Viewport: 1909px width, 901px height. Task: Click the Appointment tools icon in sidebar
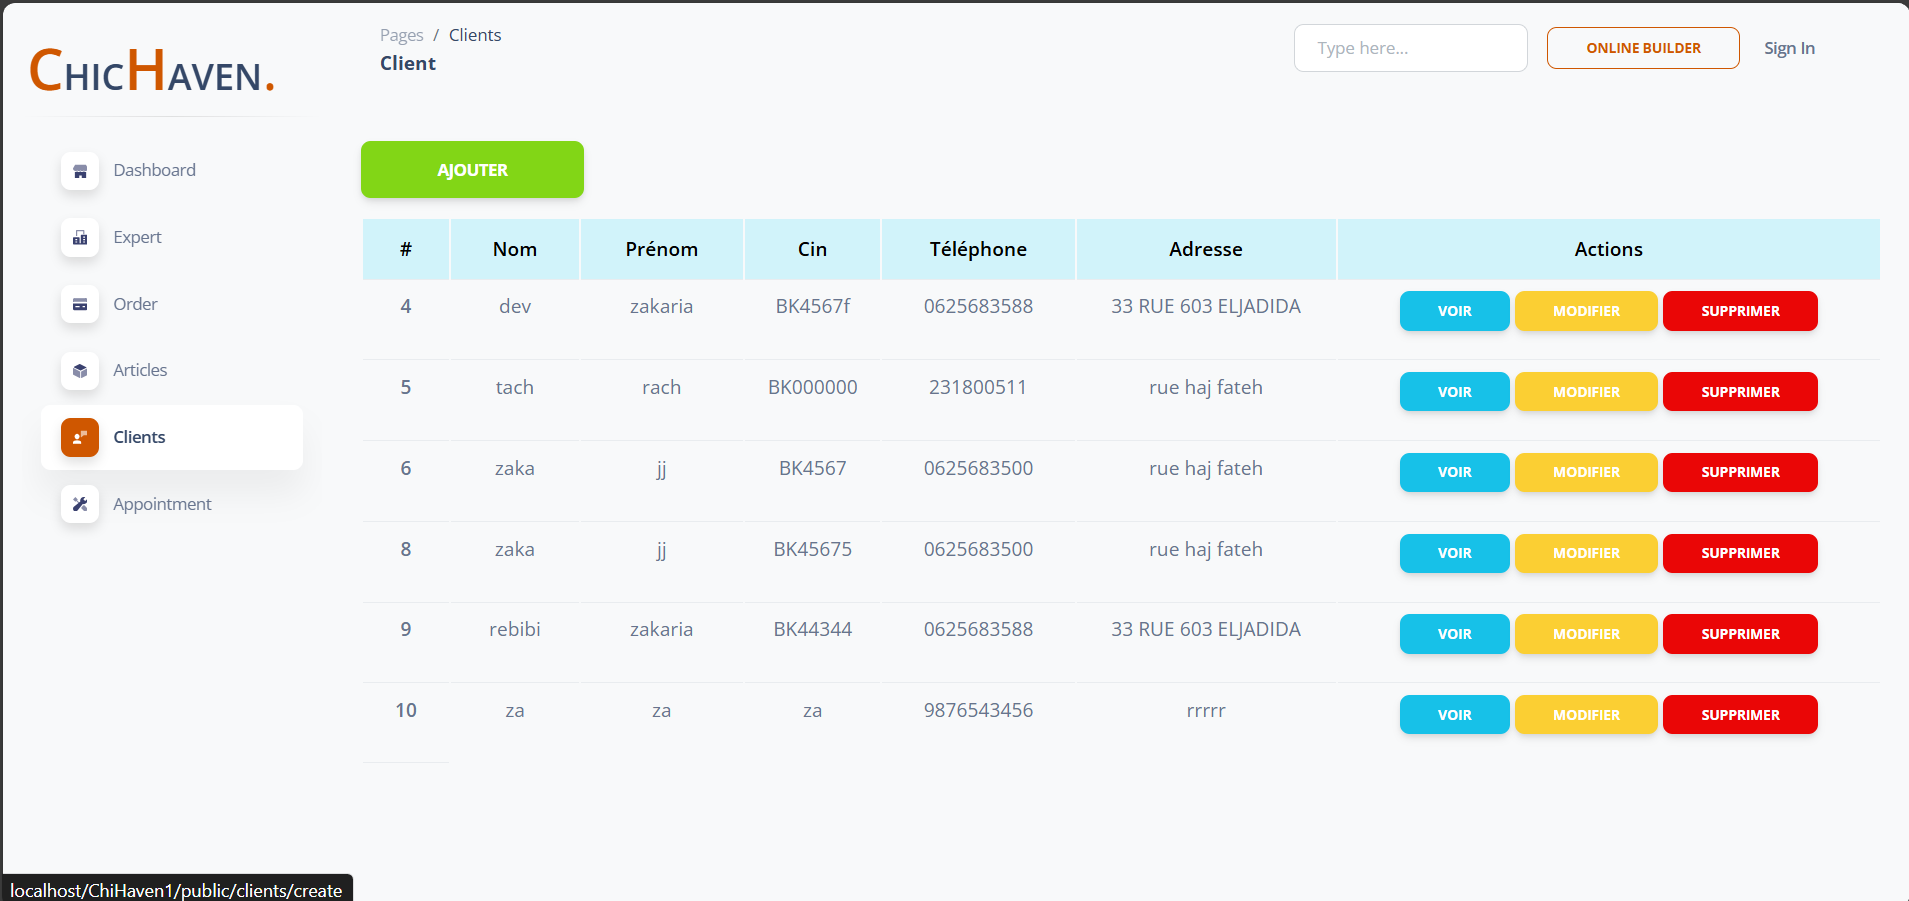(80, 504)
